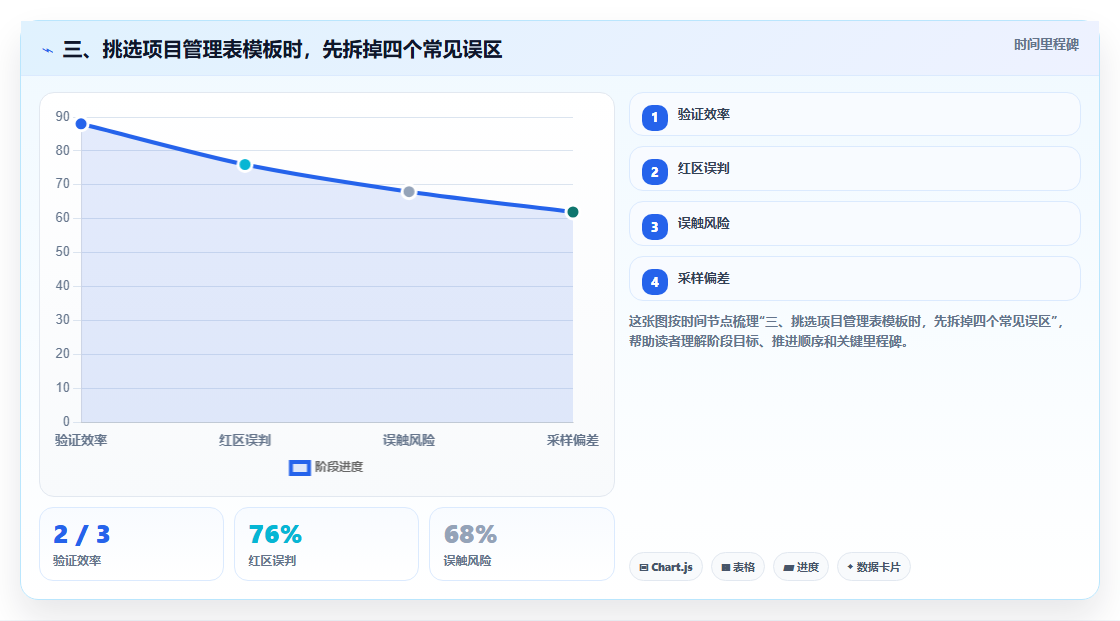The width and height of the screenshot is (1120, 621).
Task: Click the x-axis label 验证效率
Action: click(x=81, y=440)
